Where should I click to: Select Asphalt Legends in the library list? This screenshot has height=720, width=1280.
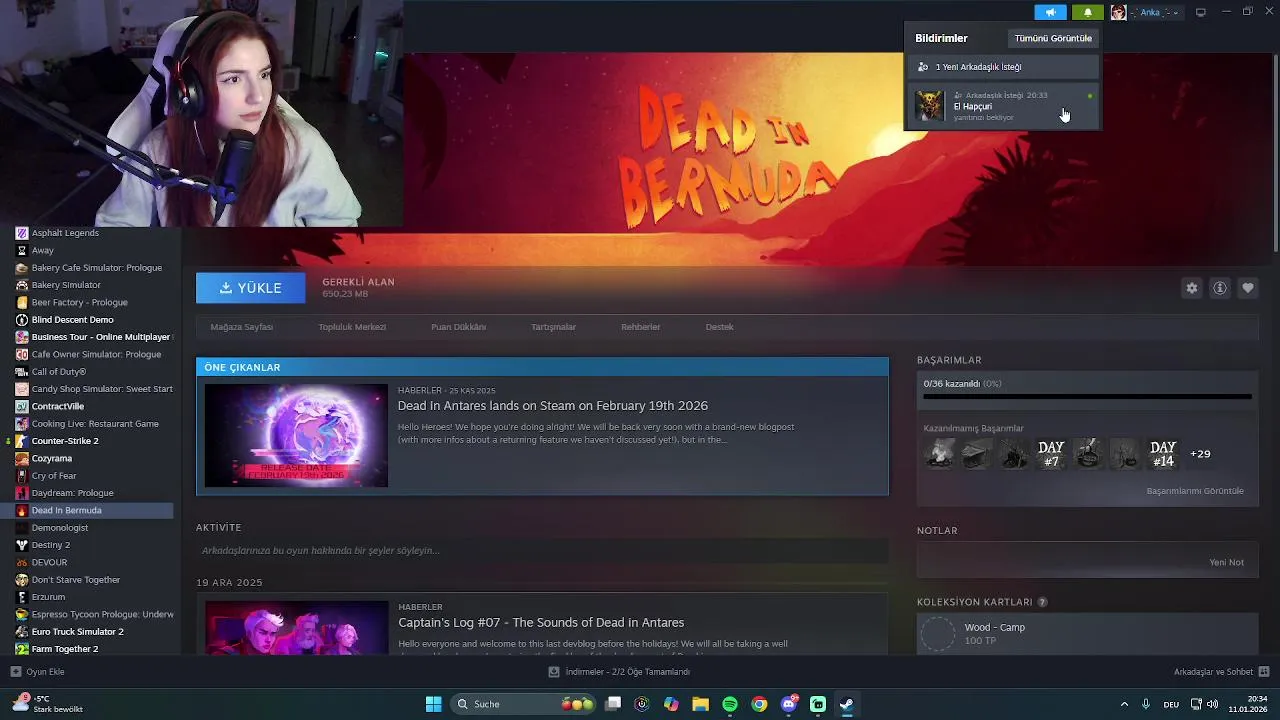[65, 233]
